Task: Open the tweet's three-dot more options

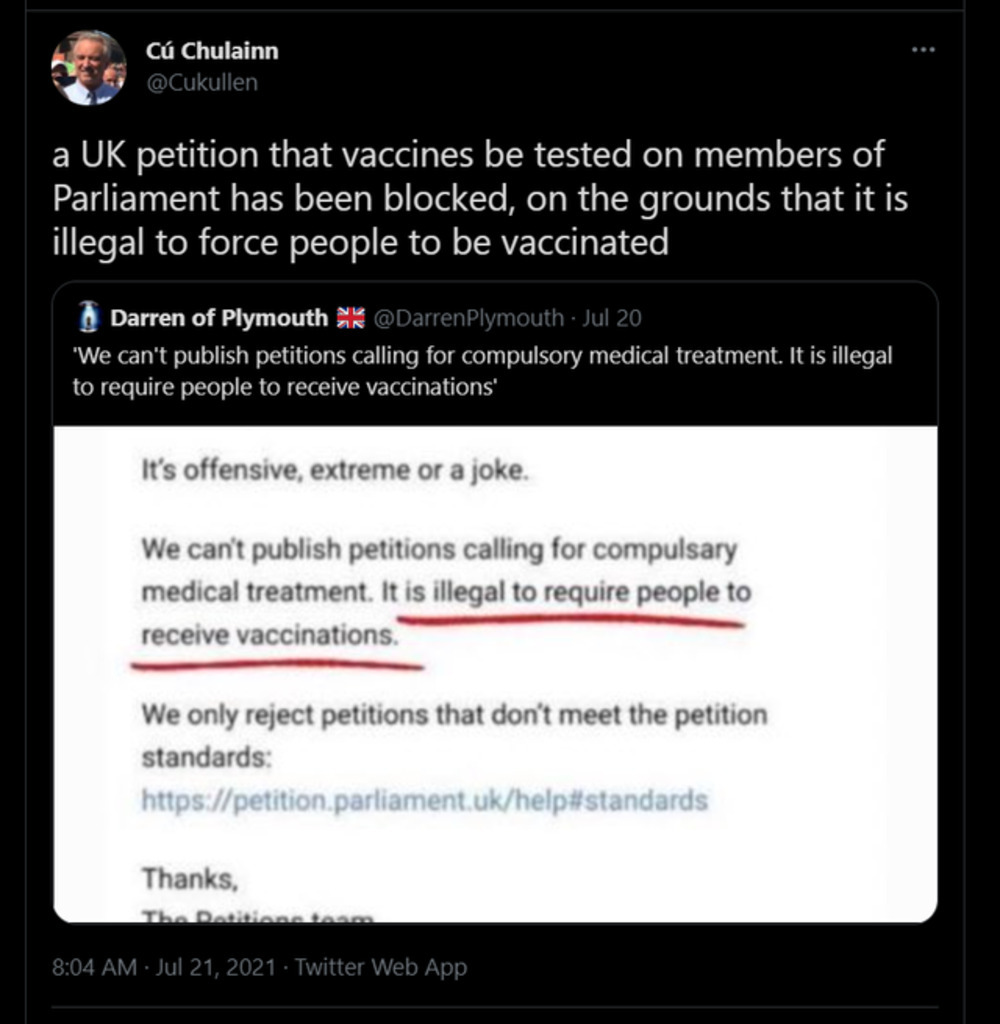Action: [x=923, y=50]
